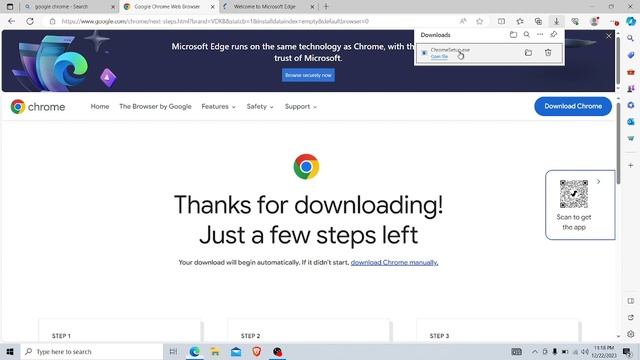
Task: Close the Google Chrome Web Browser tab
Action: coord(212,7)
